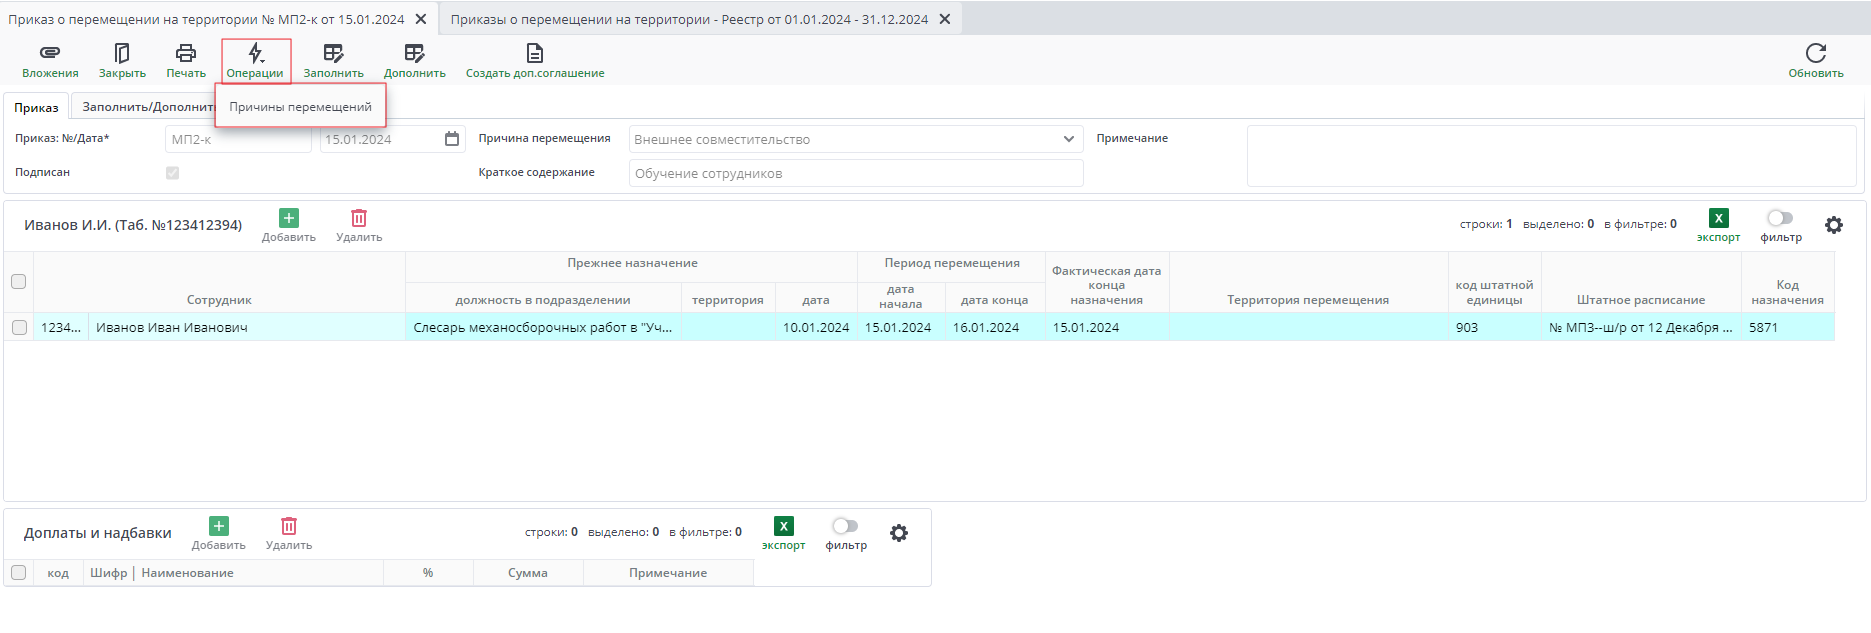The image size is (1871, 633).
Task: Click Создать доп.соглашение document icon
Action: click(535, 54)
